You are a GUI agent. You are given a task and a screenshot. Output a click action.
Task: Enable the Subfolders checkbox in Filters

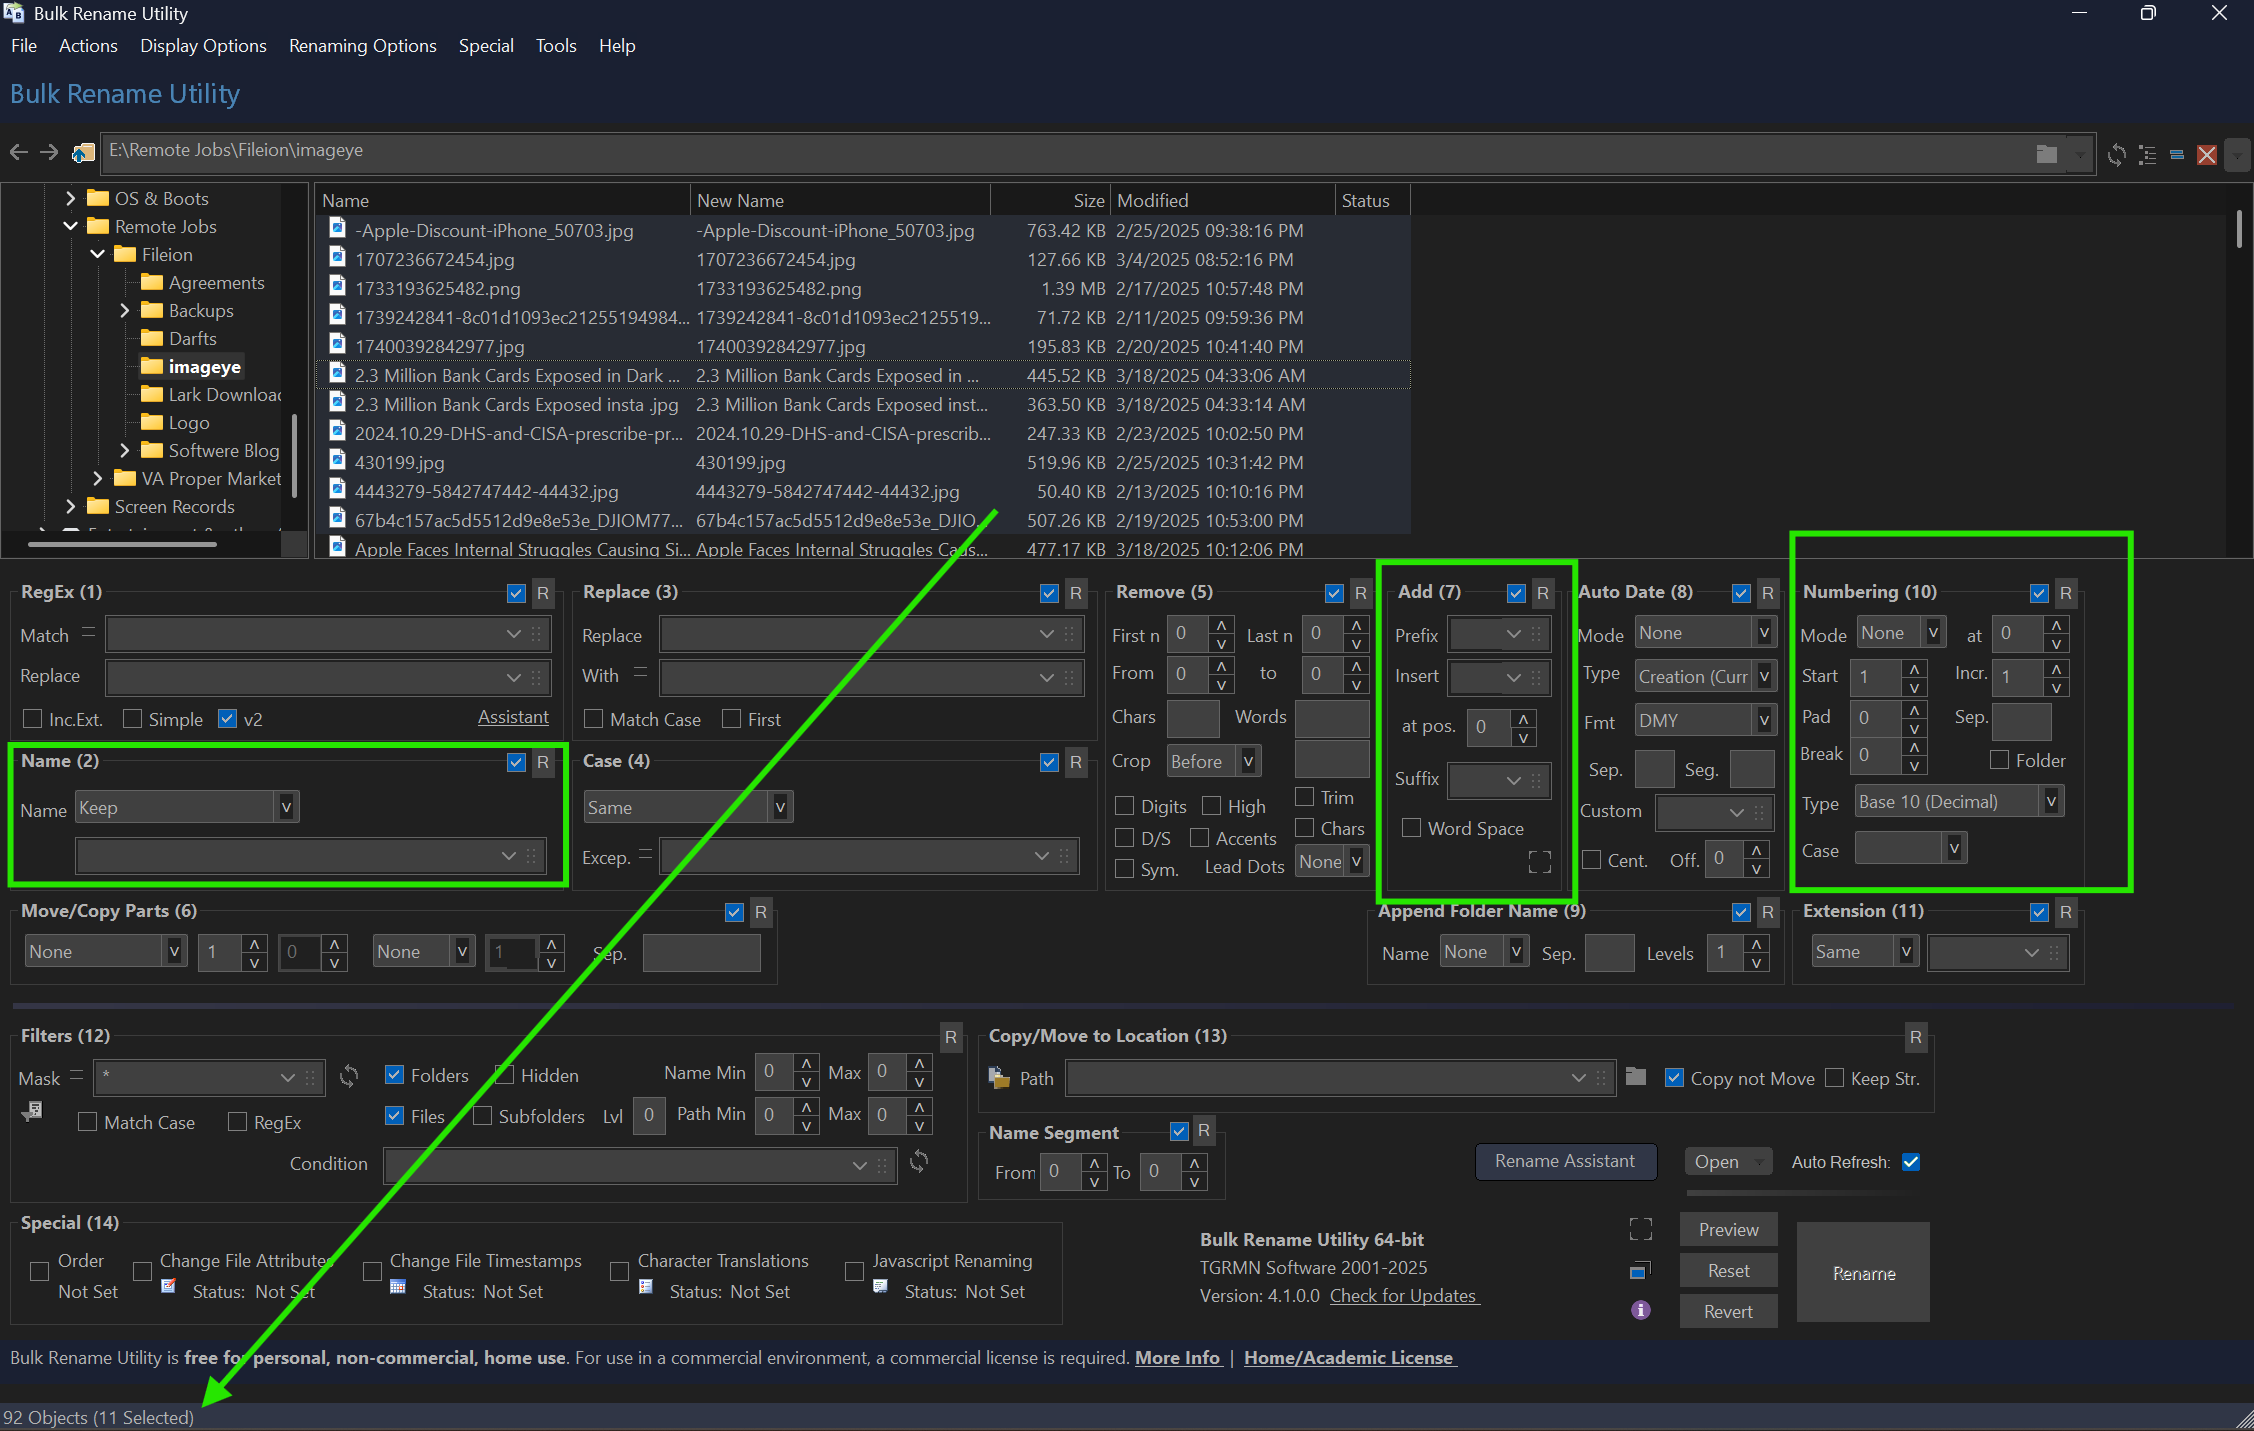pyautogui.click(x=483, y=1116)
